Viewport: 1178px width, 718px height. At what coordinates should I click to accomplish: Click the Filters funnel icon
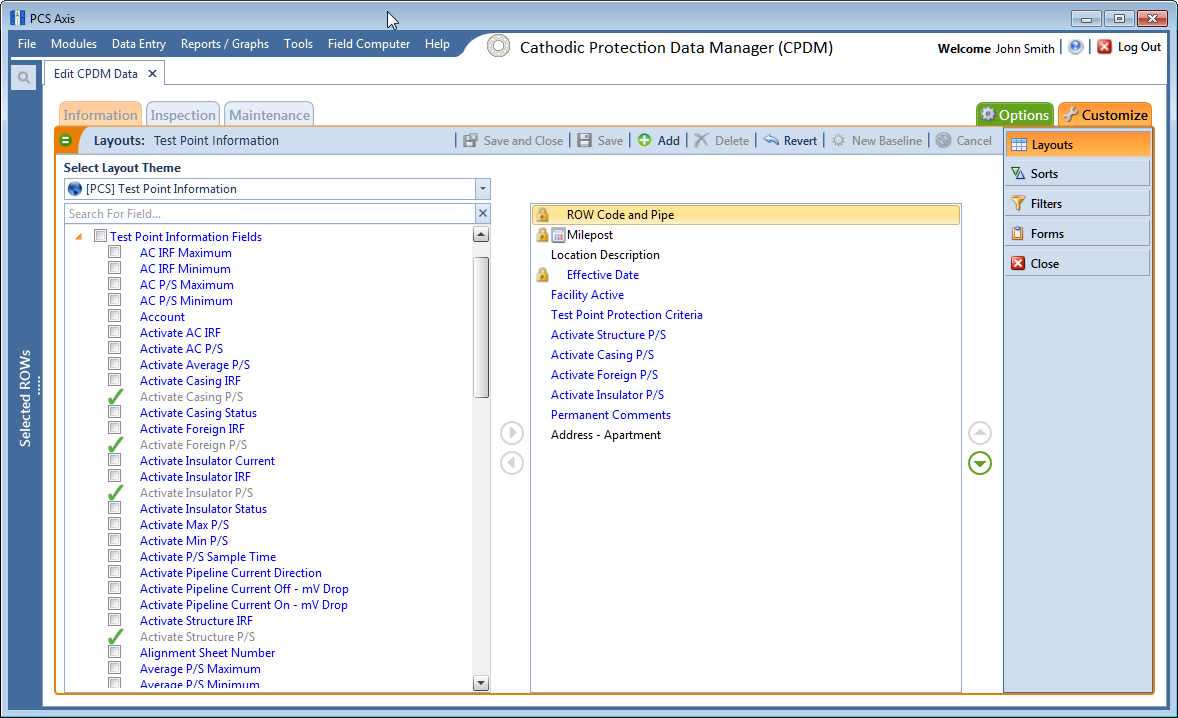click(1018, 204)
